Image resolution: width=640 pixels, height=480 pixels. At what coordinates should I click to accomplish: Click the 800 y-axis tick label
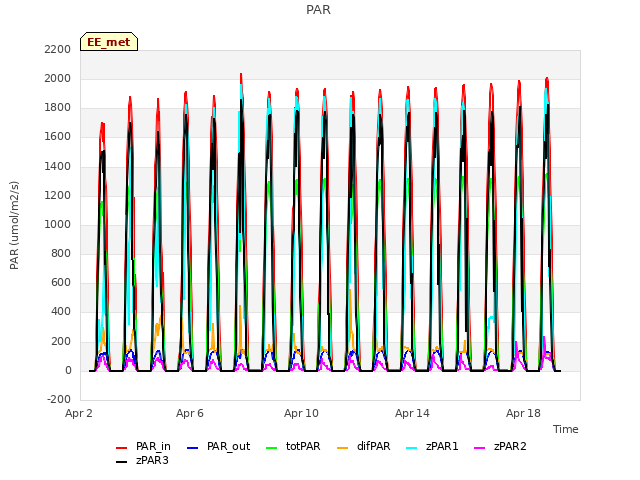click(61, 253)
